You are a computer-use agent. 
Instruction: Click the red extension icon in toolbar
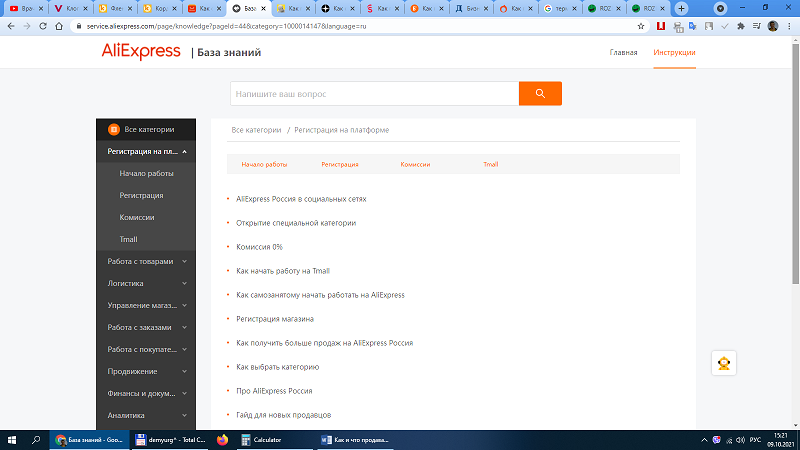pos(661,26)
